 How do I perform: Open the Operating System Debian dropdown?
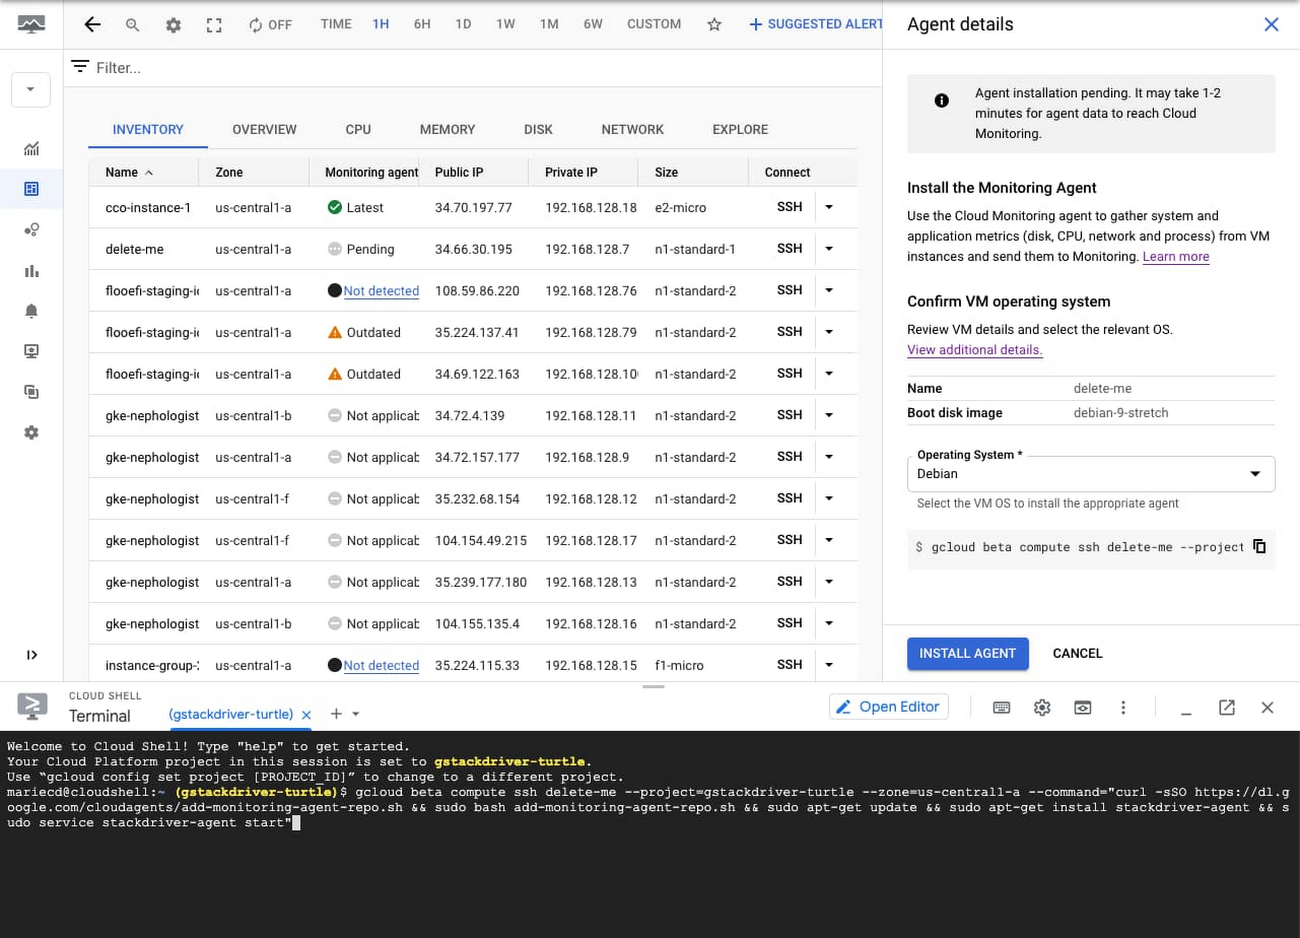click(1091, 474)
